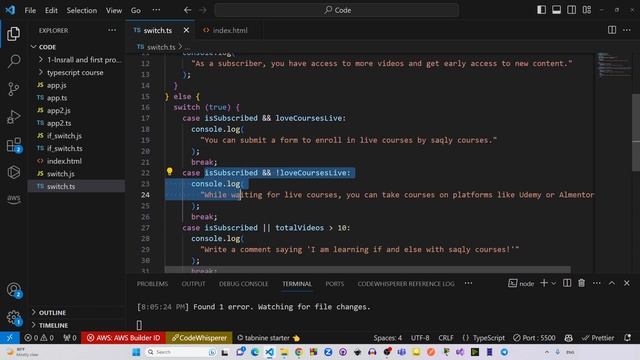Open Explorer views and more actions
This screenshot has height=360, width=640.
[112, 30]
